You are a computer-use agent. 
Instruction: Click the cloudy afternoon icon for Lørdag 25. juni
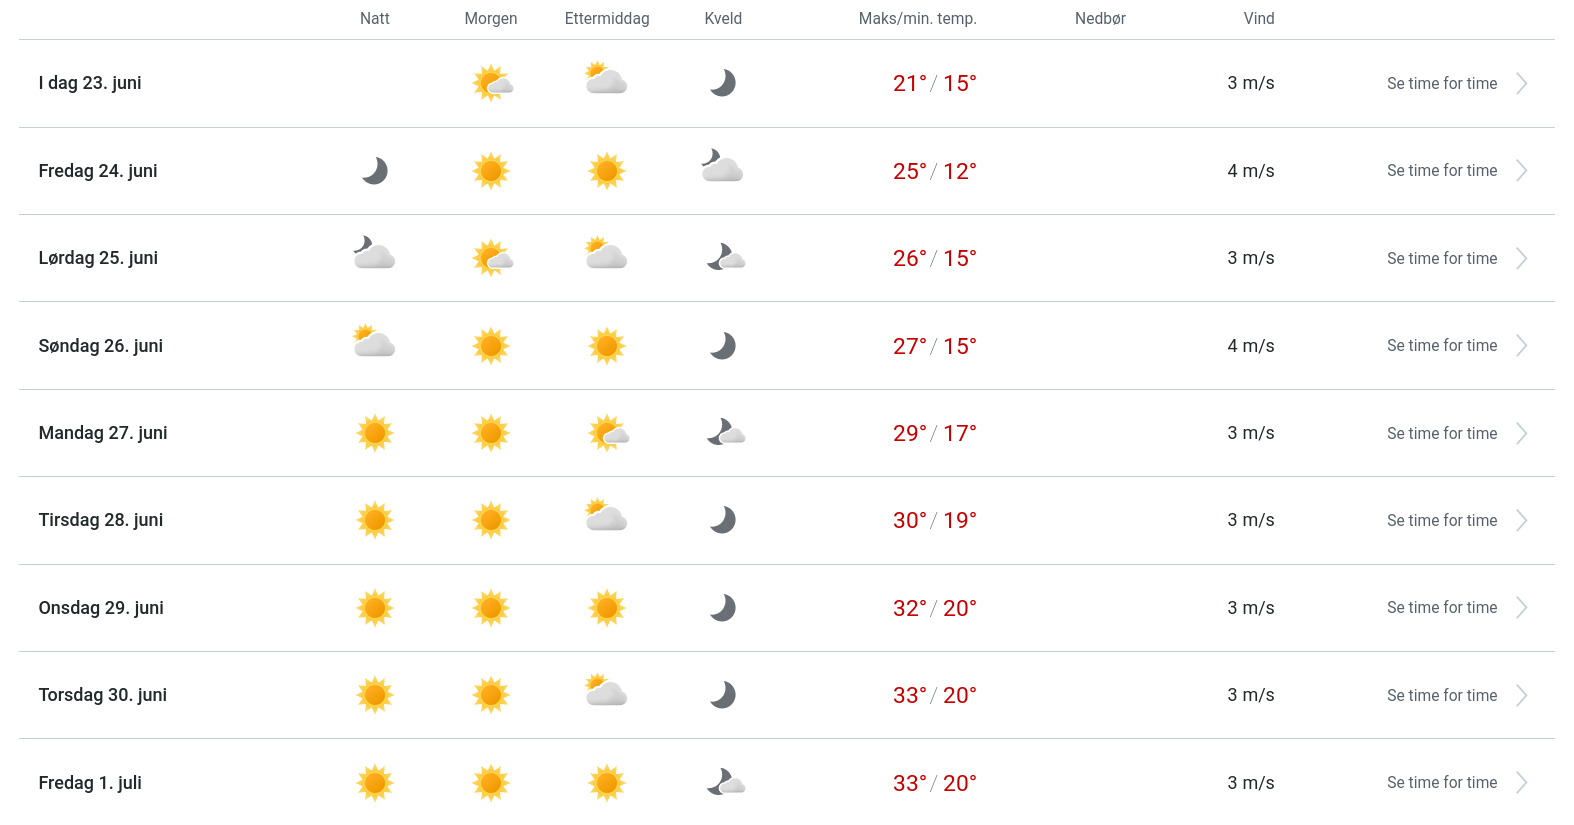pyautogui.click(x=606, y=254)
